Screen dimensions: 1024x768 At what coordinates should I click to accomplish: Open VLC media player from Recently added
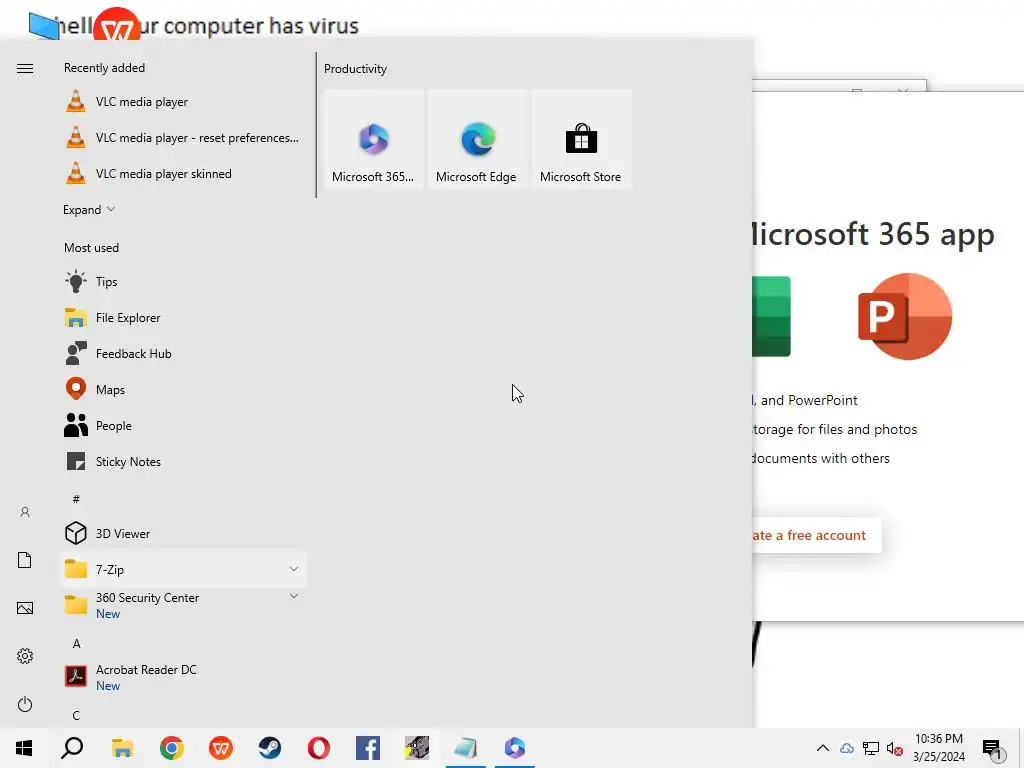tap(183, 102)
